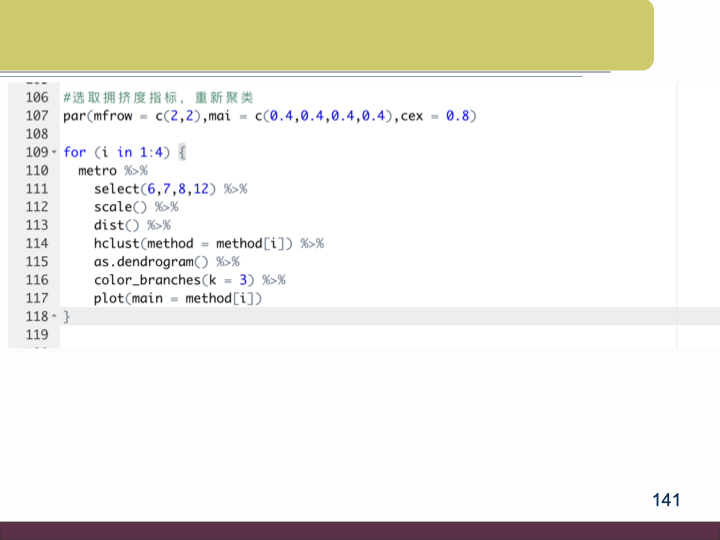720x540 pixels.
Task: Click the slide page number 141
Action: 665,499
